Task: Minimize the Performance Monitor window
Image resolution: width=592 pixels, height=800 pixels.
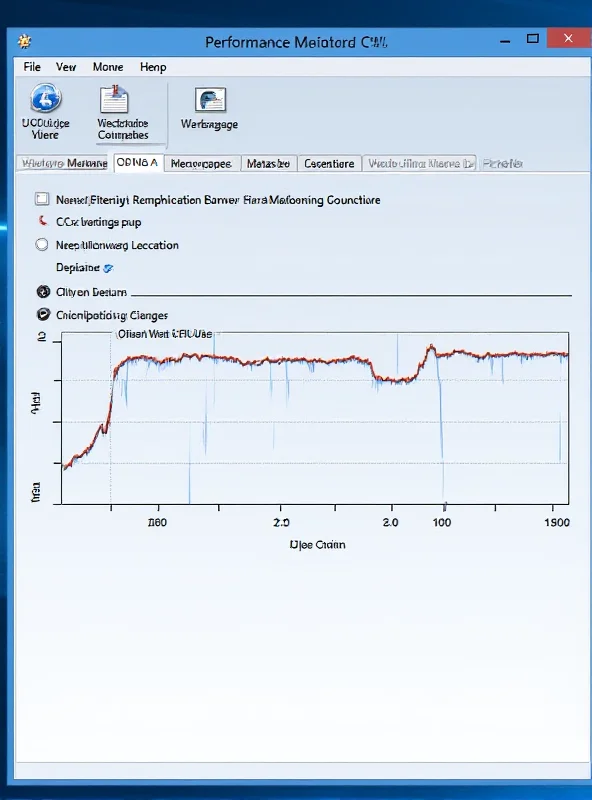Action: tap(505, 41)
